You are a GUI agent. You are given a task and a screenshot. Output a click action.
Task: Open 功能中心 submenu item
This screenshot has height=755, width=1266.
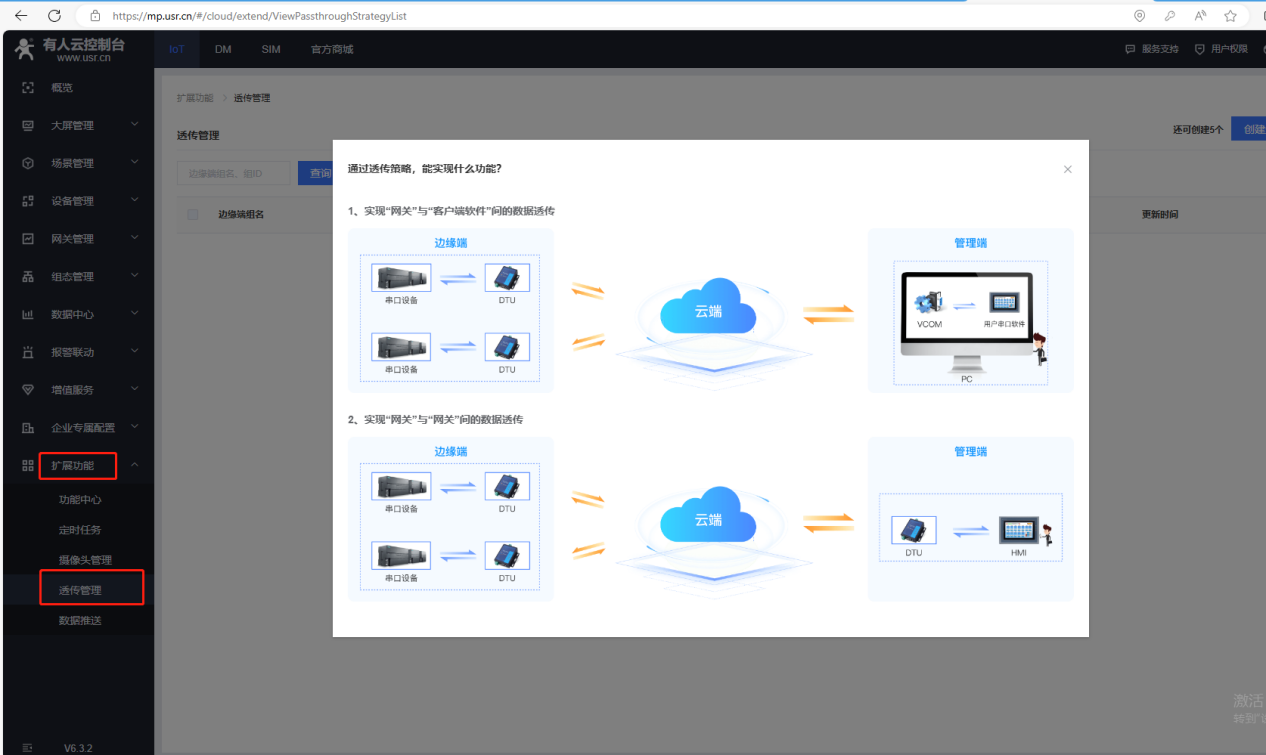click(80, 500)
